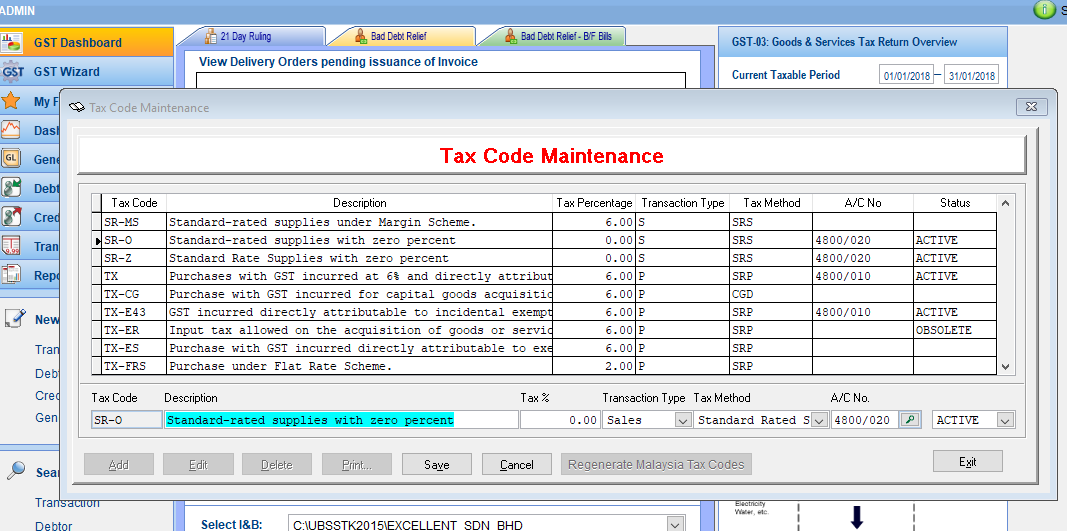1067x531 pixels.
Task: Open the ACTIVE status dropdown
Action: point(1006,421)
